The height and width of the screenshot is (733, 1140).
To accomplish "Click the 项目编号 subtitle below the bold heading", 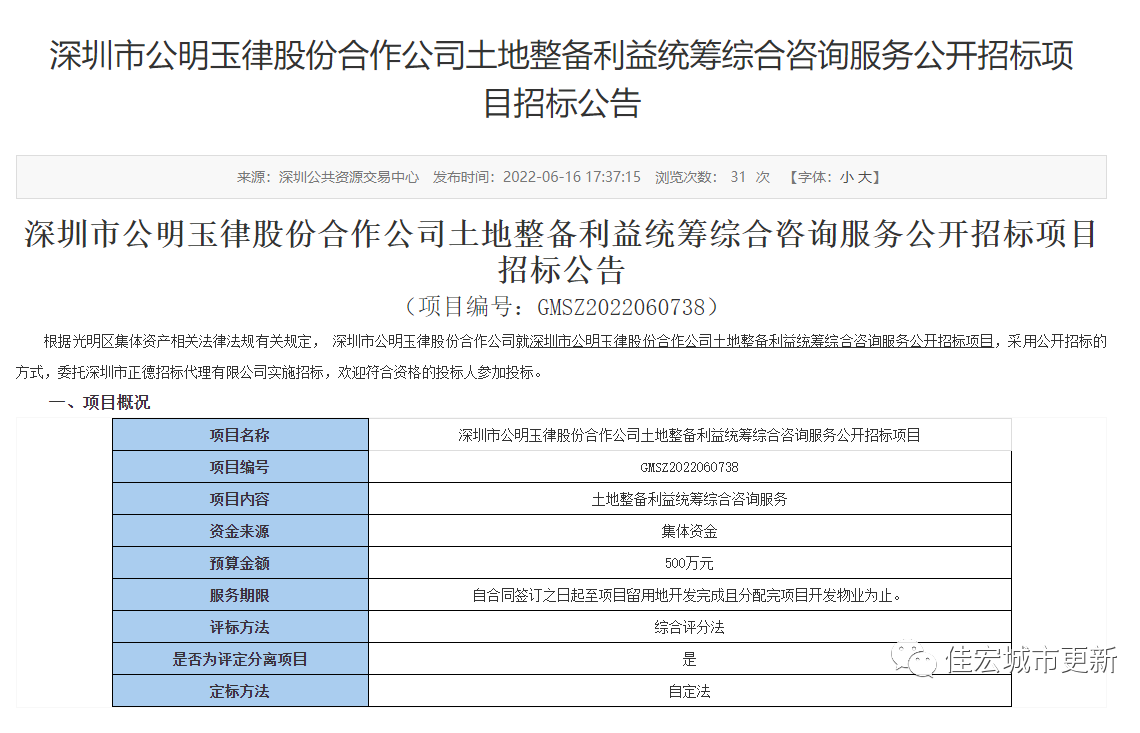I will pyautogui.click(x=561, y=305).
